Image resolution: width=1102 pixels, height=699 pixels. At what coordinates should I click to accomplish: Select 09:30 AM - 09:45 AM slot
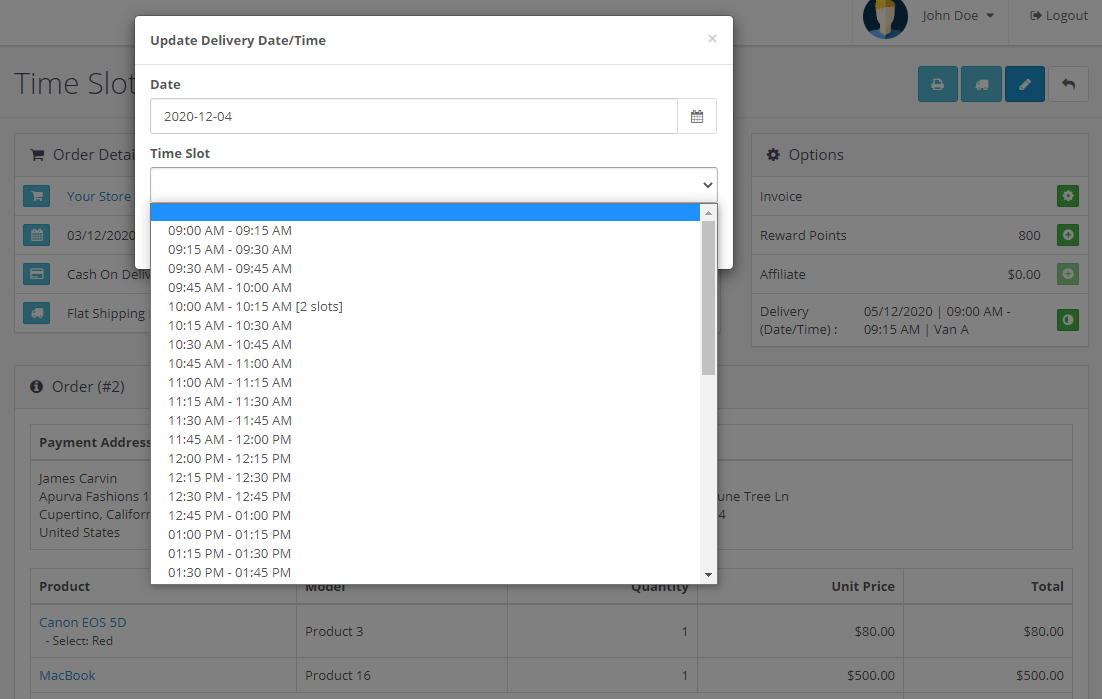point(425,268)
